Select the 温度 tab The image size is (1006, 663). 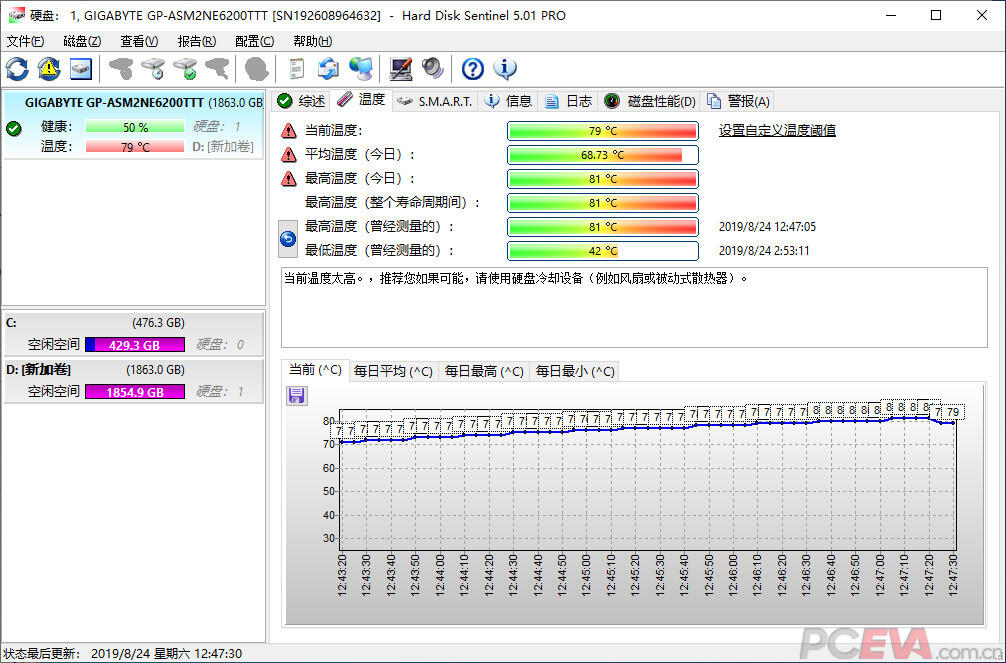tap(361, 99)
